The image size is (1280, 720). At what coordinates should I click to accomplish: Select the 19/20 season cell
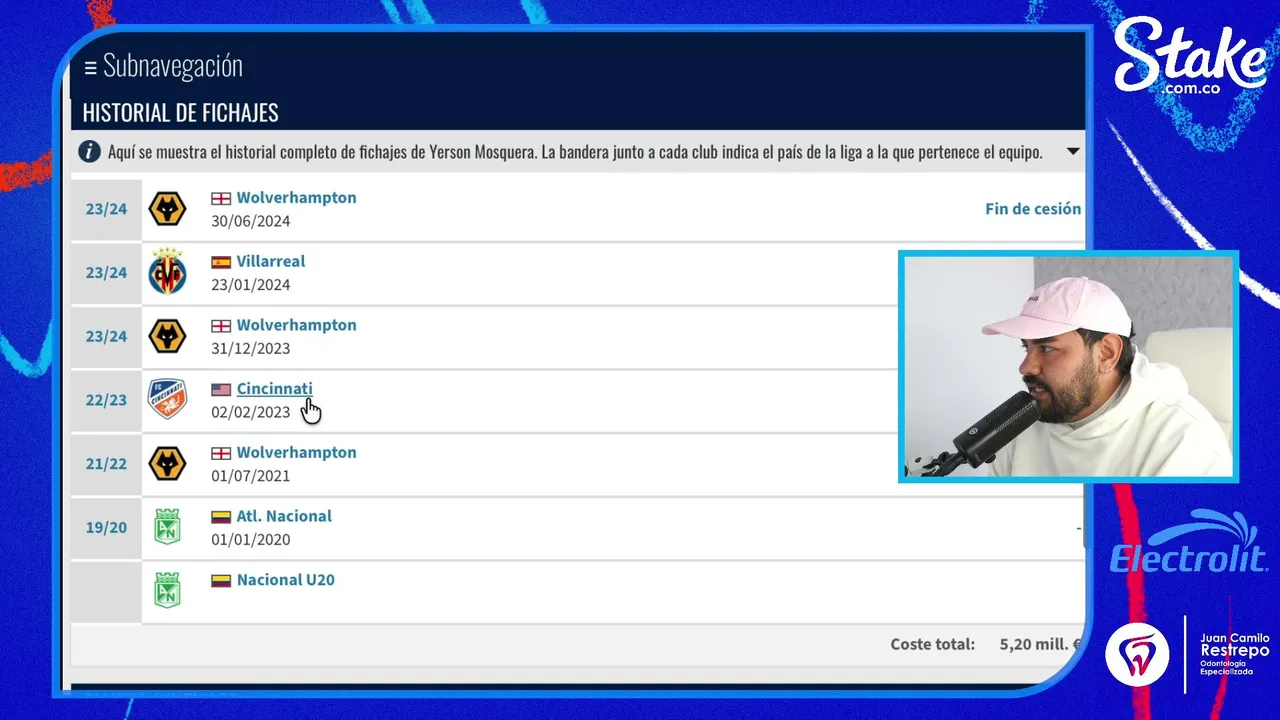[x=106, y=527]
